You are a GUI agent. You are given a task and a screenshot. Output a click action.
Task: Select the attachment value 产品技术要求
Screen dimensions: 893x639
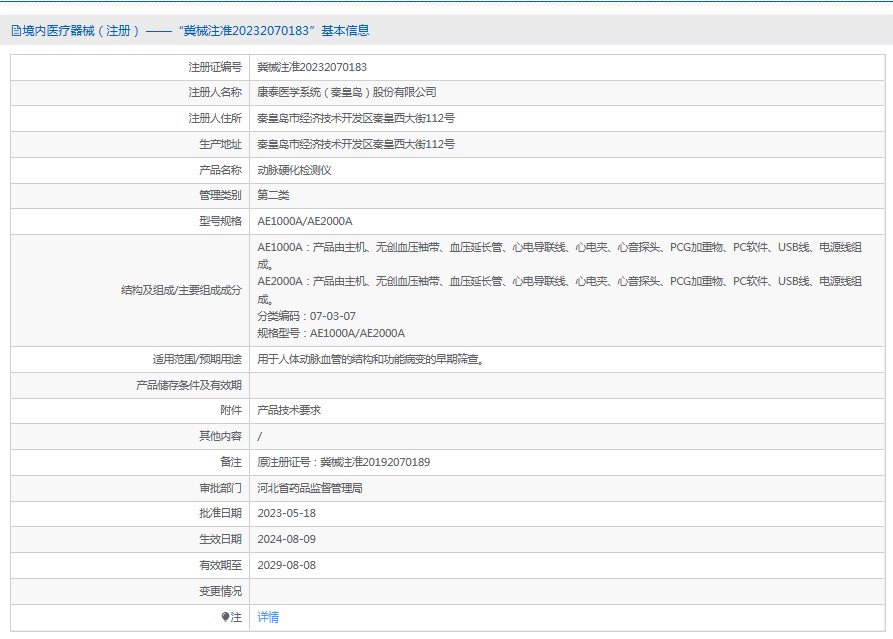[x=289, y=410]
